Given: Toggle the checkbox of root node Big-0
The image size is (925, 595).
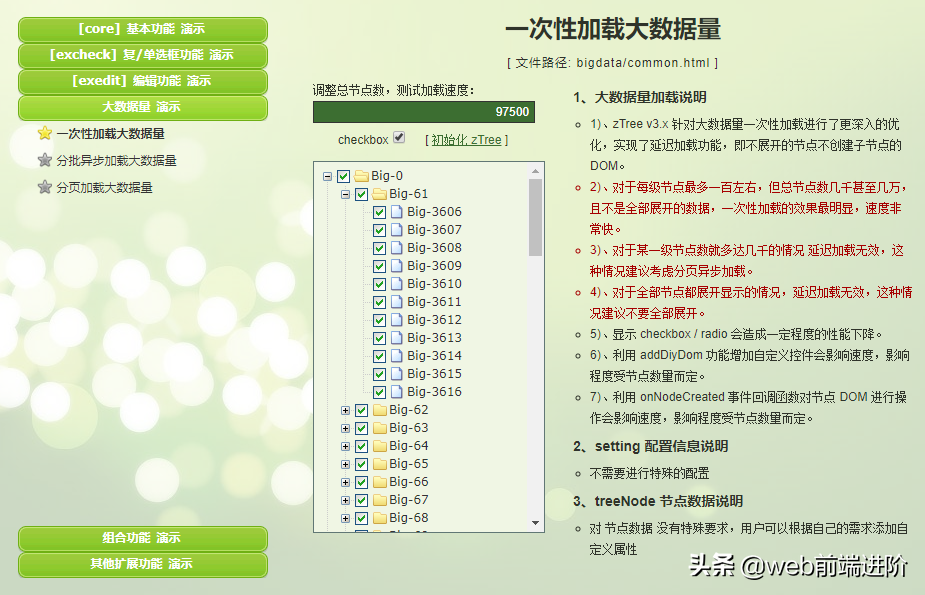Looking at the screenshot, I should point(341,174).
